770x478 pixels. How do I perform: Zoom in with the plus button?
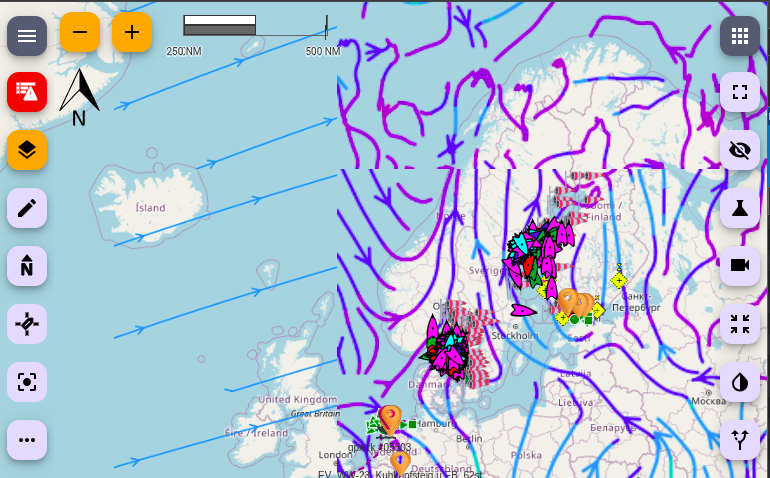132,32
